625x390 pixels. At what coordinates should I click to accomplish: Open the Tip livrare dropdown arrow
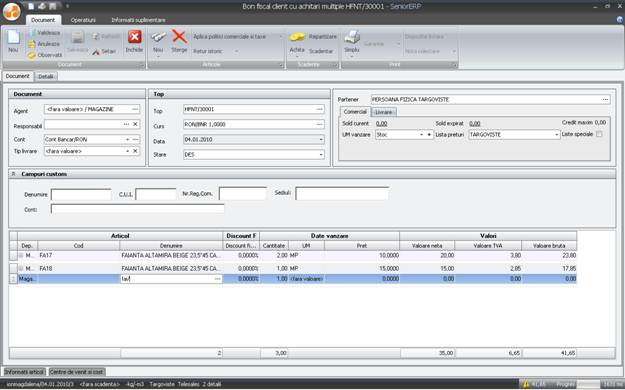[128, 151]
